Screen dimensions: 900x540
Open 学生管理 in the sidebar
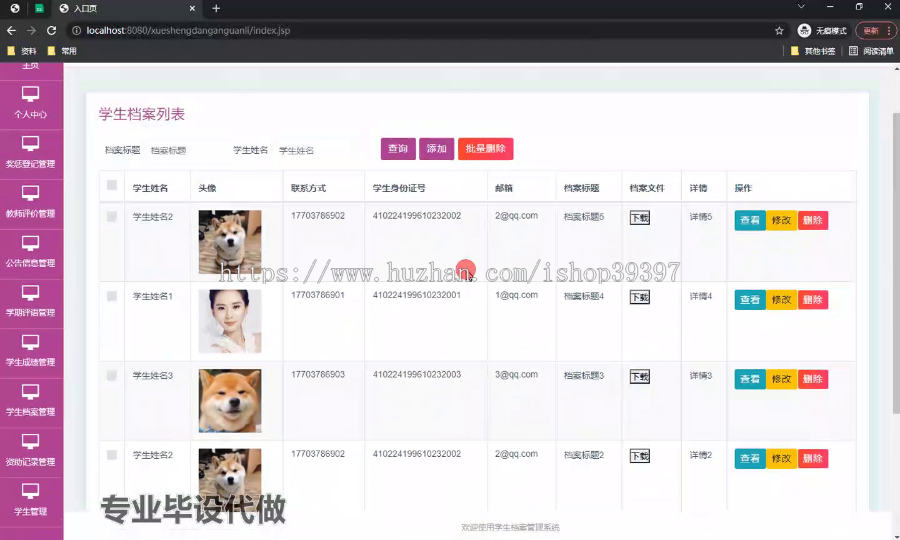[31, 501]
